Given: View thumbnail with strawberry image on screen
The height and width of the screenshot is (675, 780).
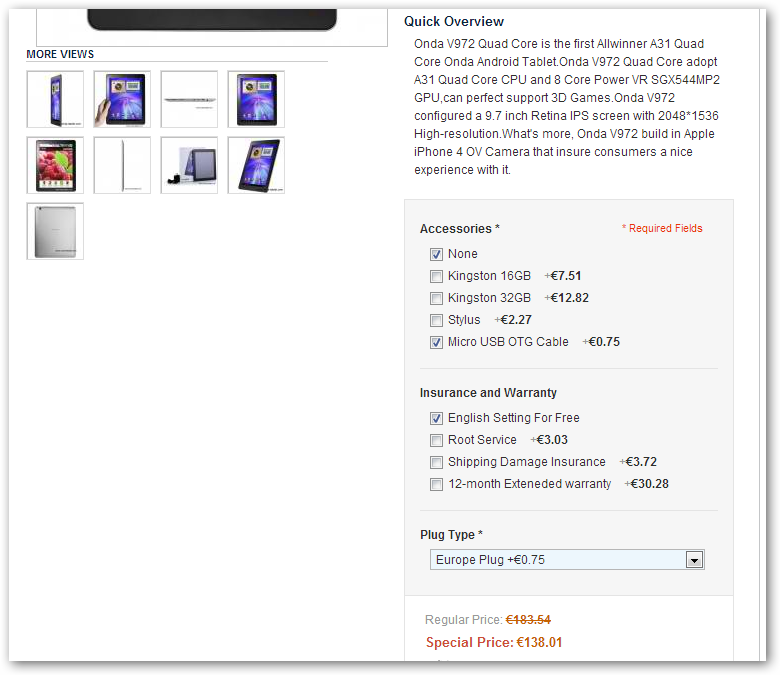Looking at the screenshot, I should [x=55, y=165].
